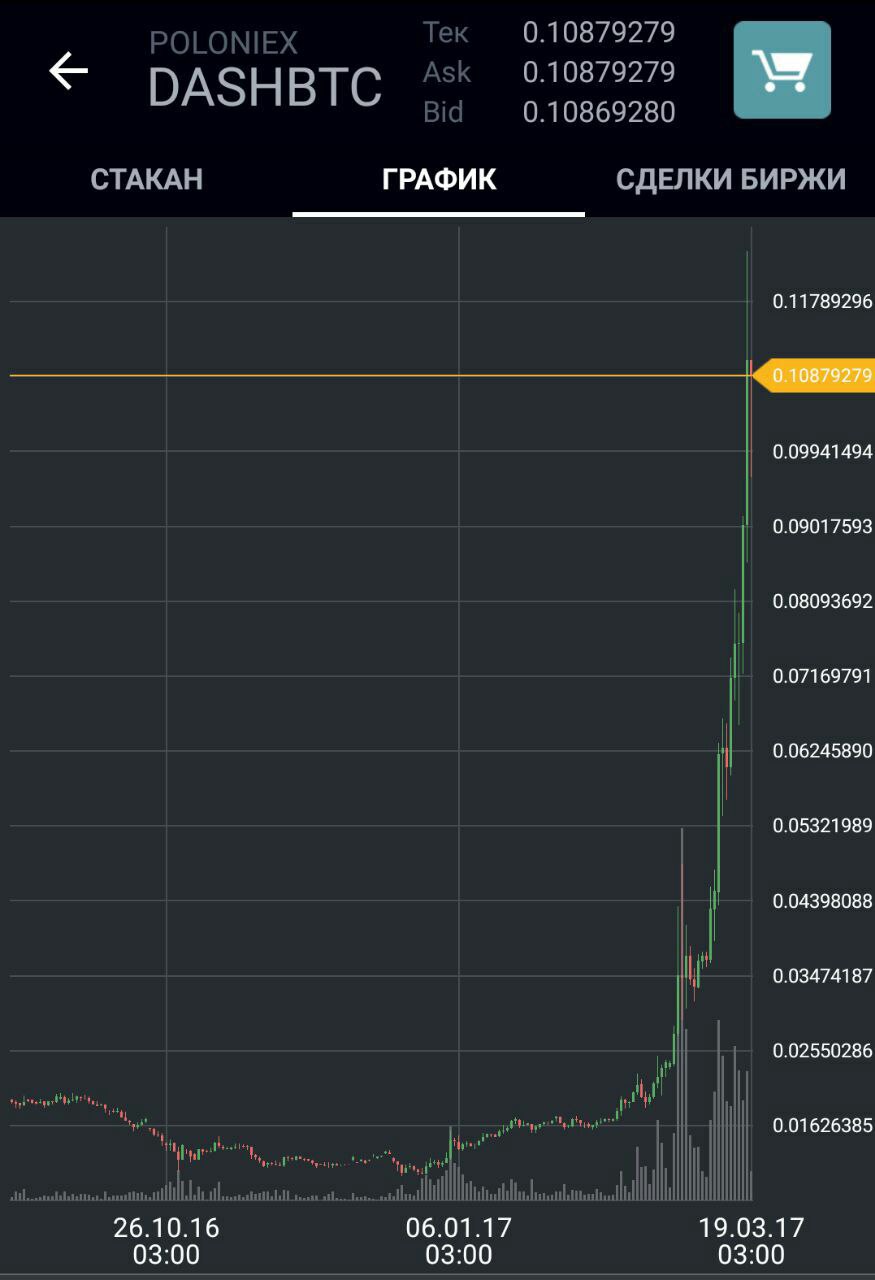Screen dimensions: 875x1280
Task: Tap the Bid price 0.10869280
Action: (599, 112)
